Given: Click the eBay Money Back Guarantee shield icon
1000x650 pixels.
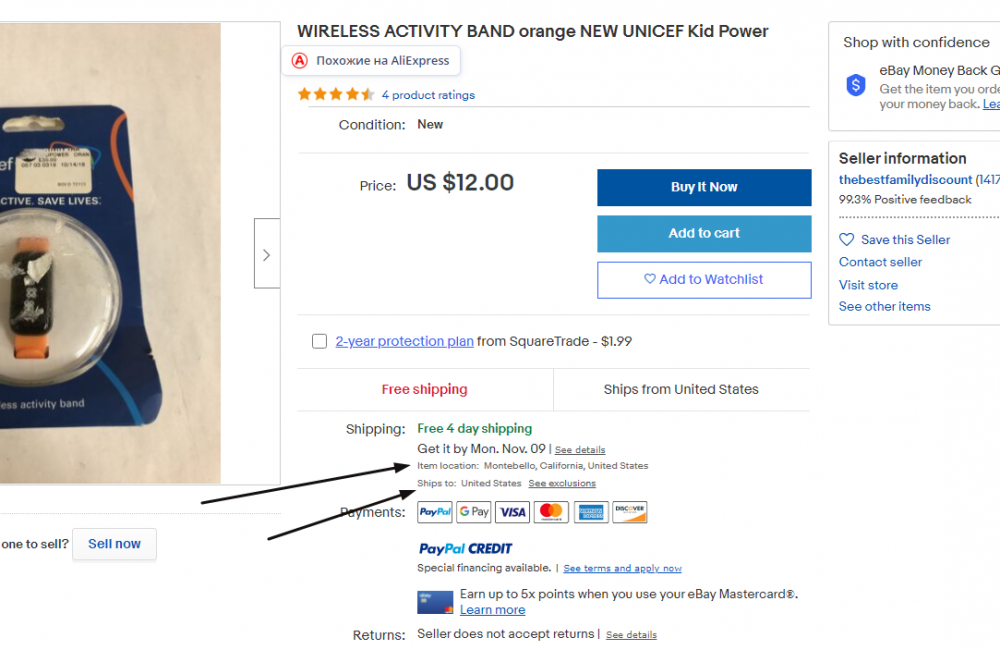Looking at the screenshot, I should [x=855, y=85].
